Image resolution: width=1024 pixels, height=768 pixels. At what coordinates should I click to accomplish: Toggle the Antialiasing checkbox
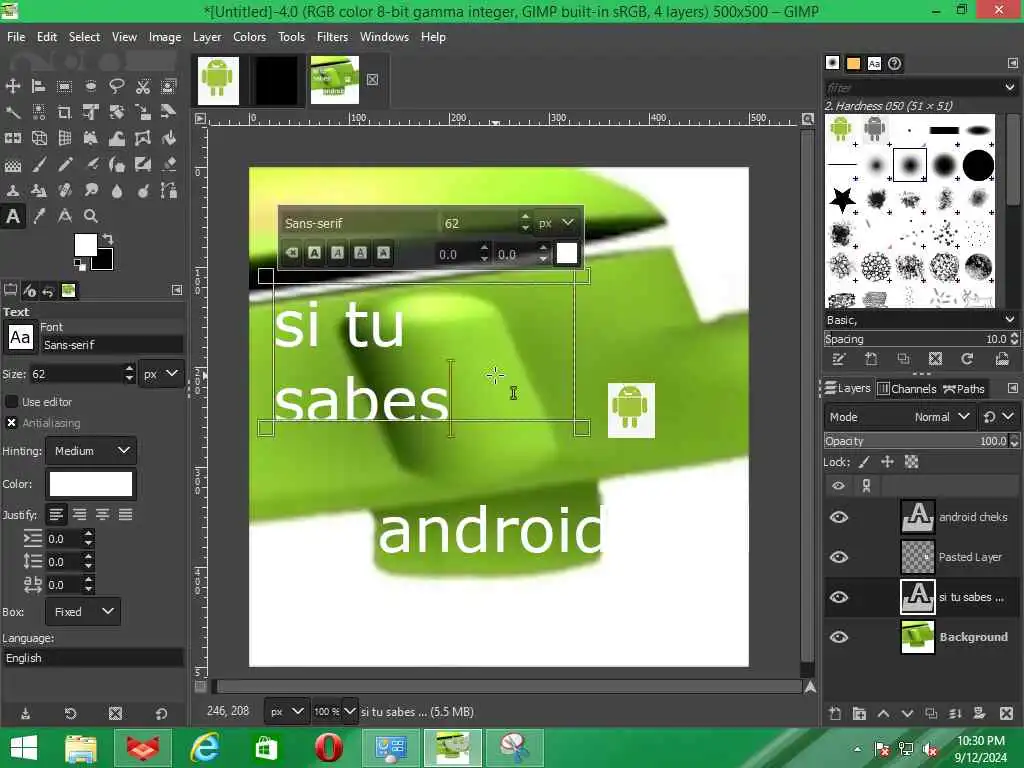11,423
